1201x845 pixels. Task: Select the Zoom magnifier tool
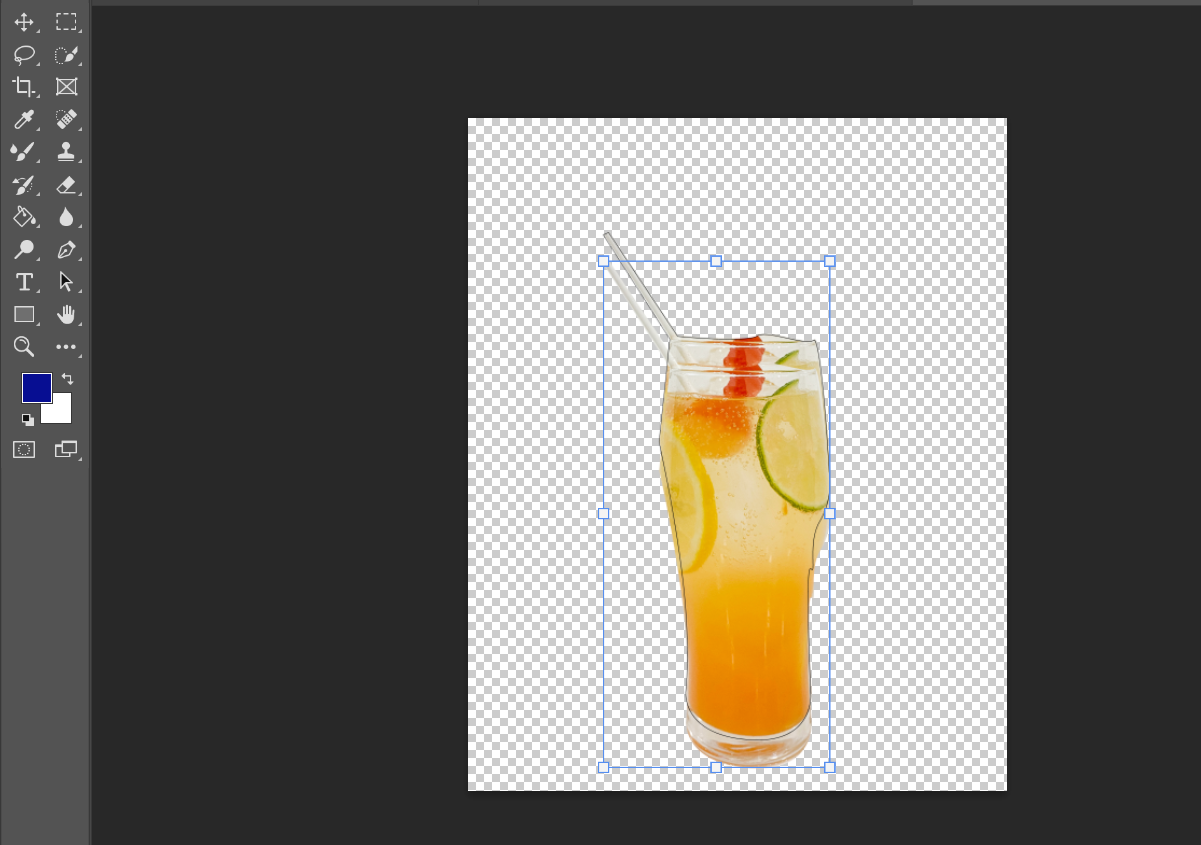24,347
